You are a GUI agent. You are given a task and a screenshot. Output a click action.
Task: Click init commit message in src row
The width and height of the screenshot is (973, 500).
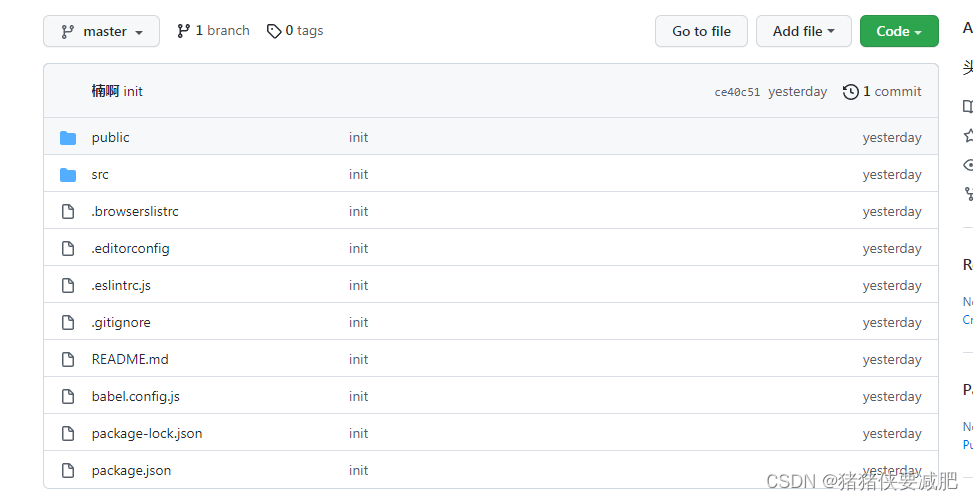point(359,174)
